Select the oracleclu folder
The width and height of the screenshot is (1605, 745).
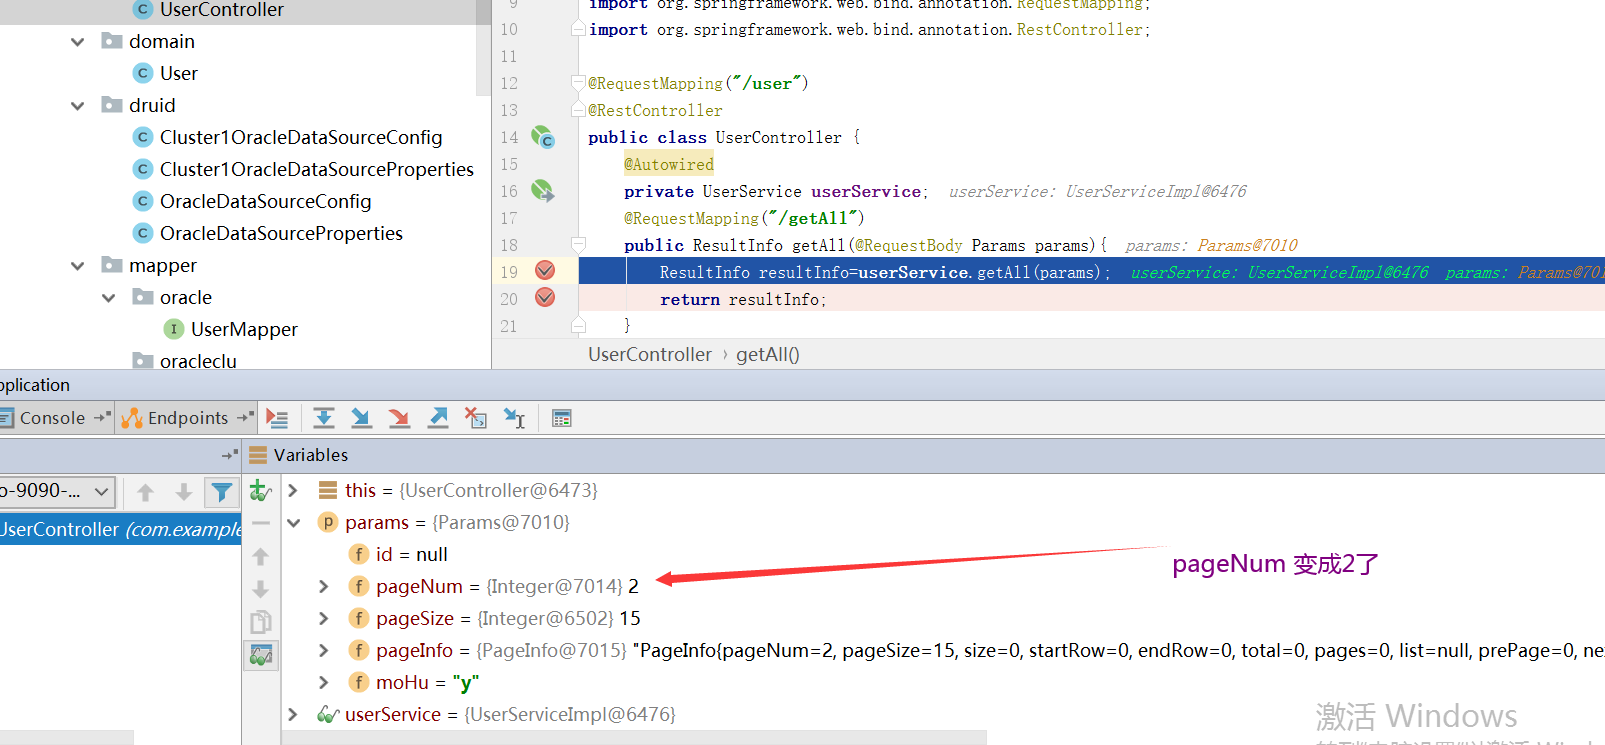[x=198, y=361]
